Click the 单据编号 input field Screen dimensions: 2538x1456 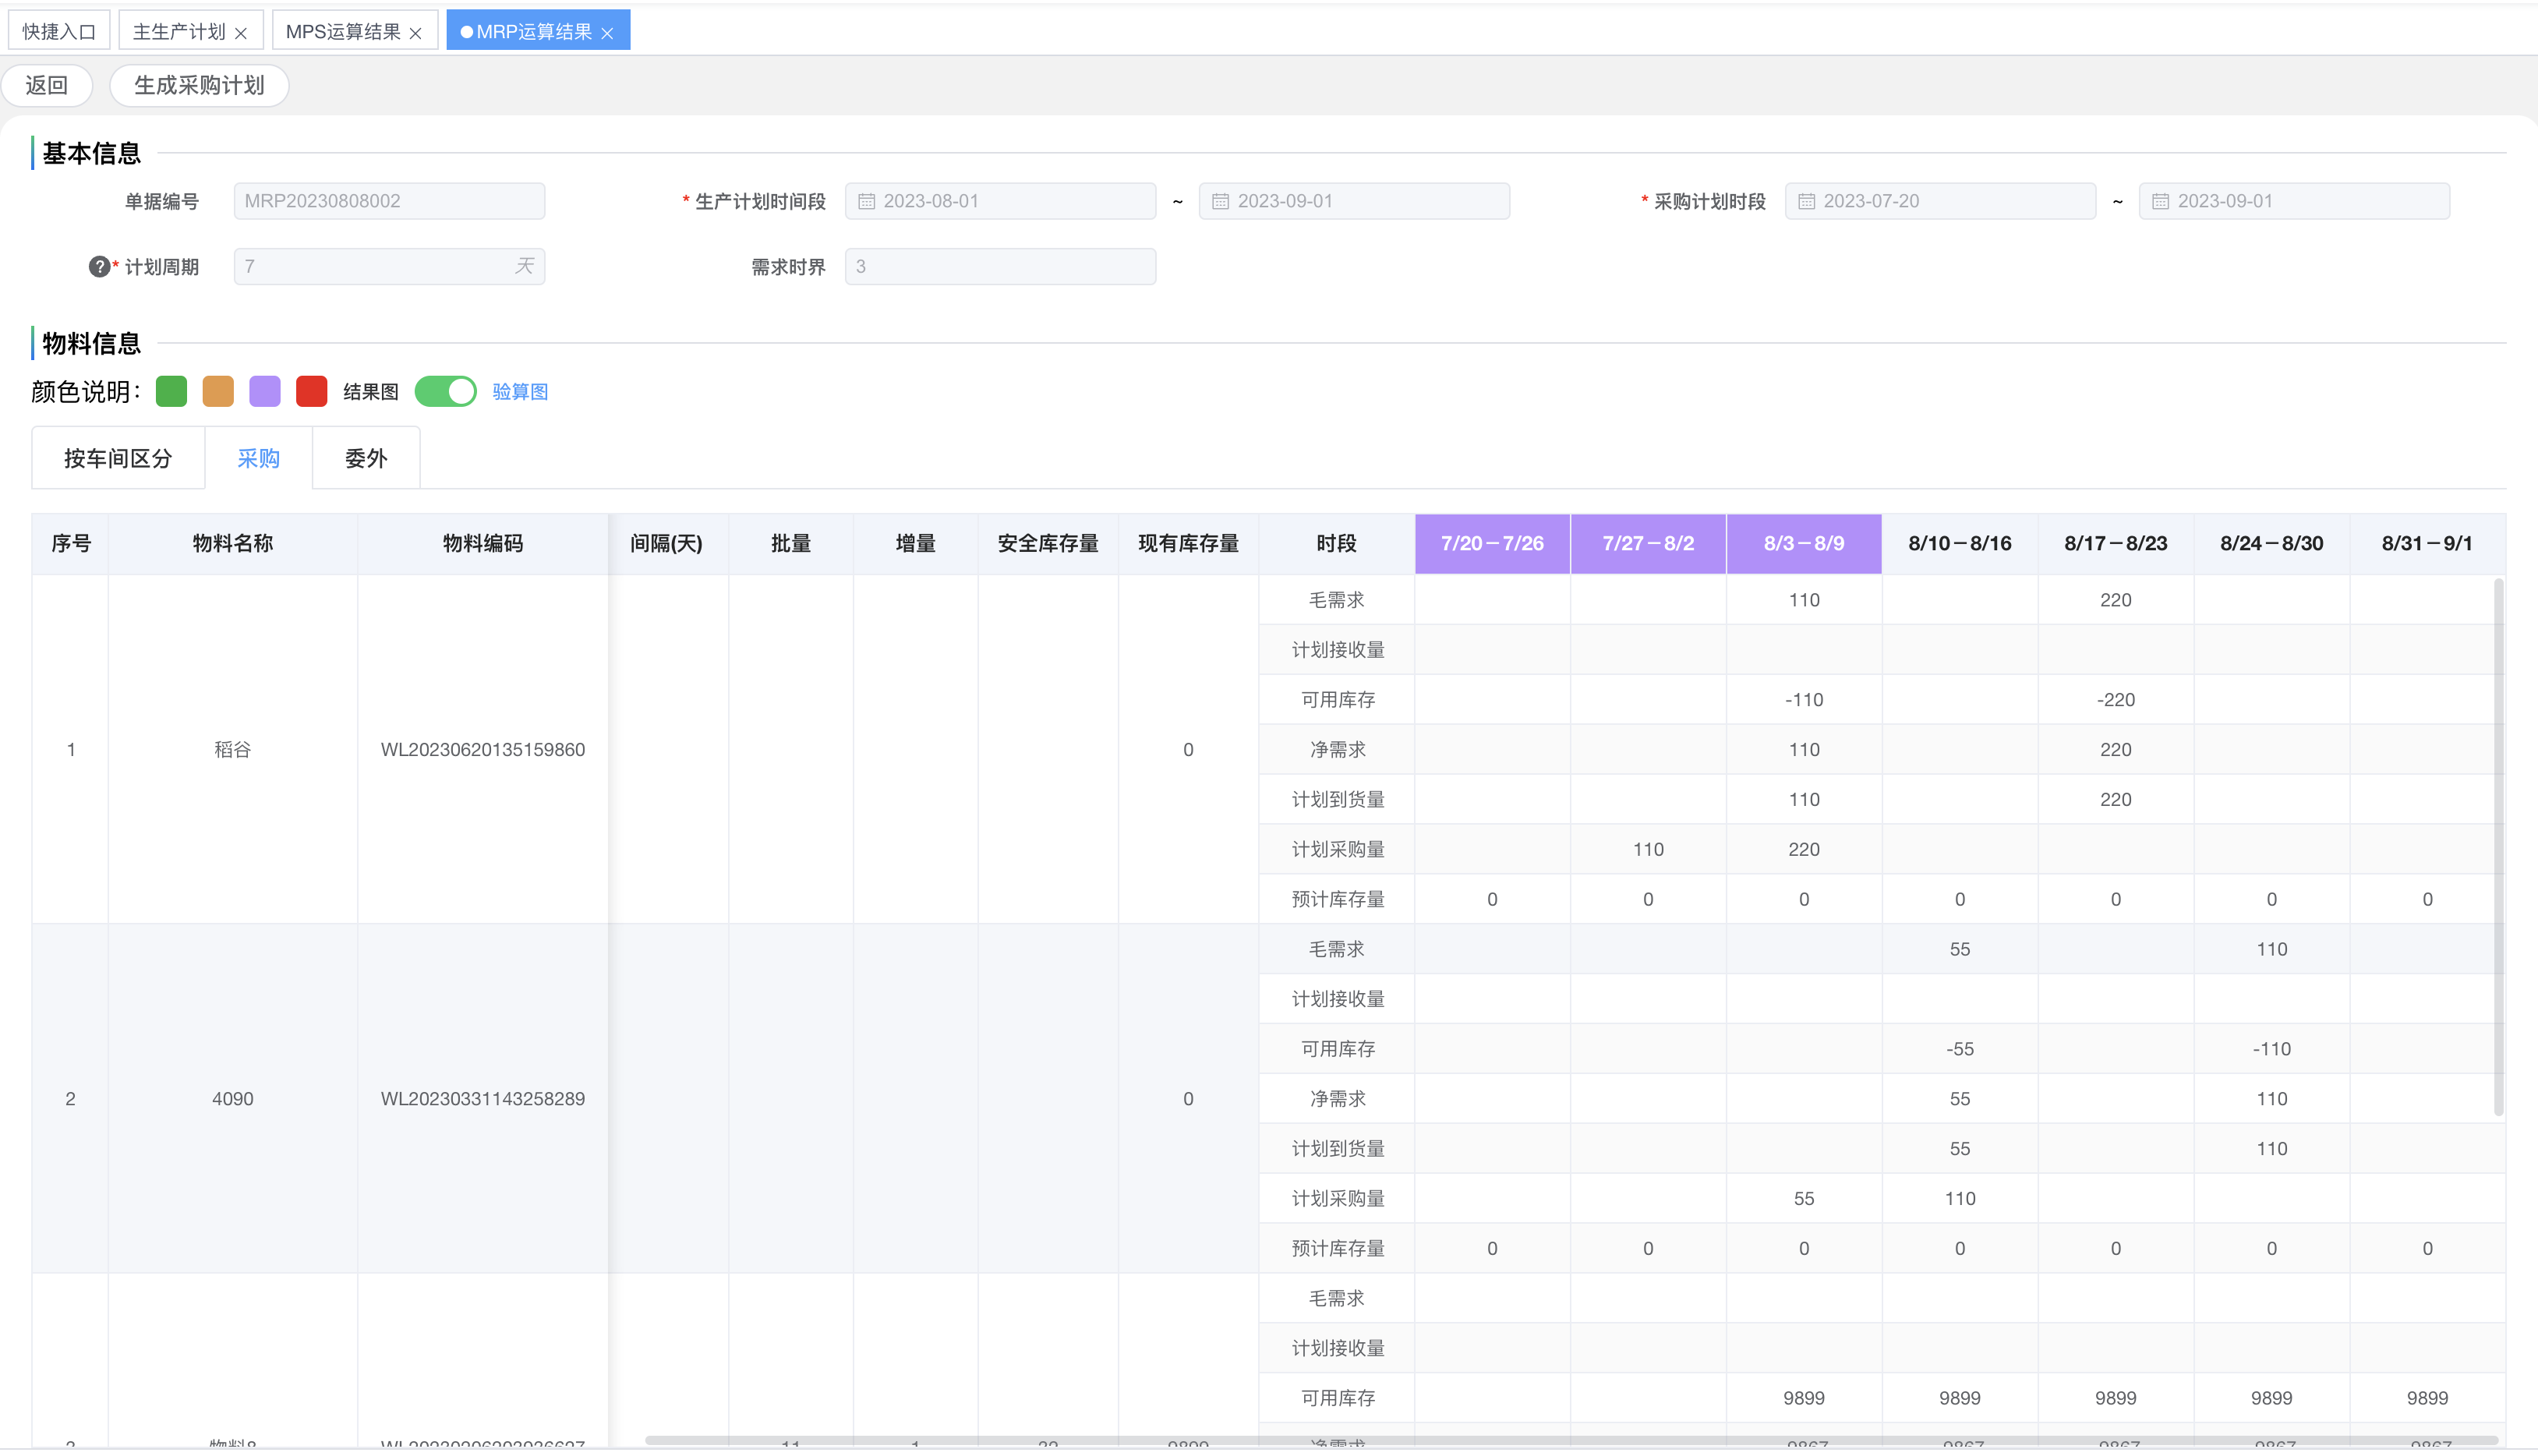[389, 201]
